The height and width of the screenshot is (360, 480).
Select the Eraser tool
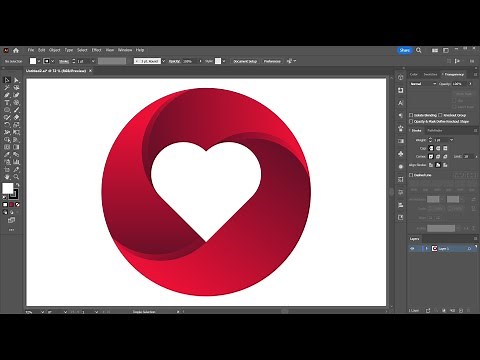tap(16, 117)
